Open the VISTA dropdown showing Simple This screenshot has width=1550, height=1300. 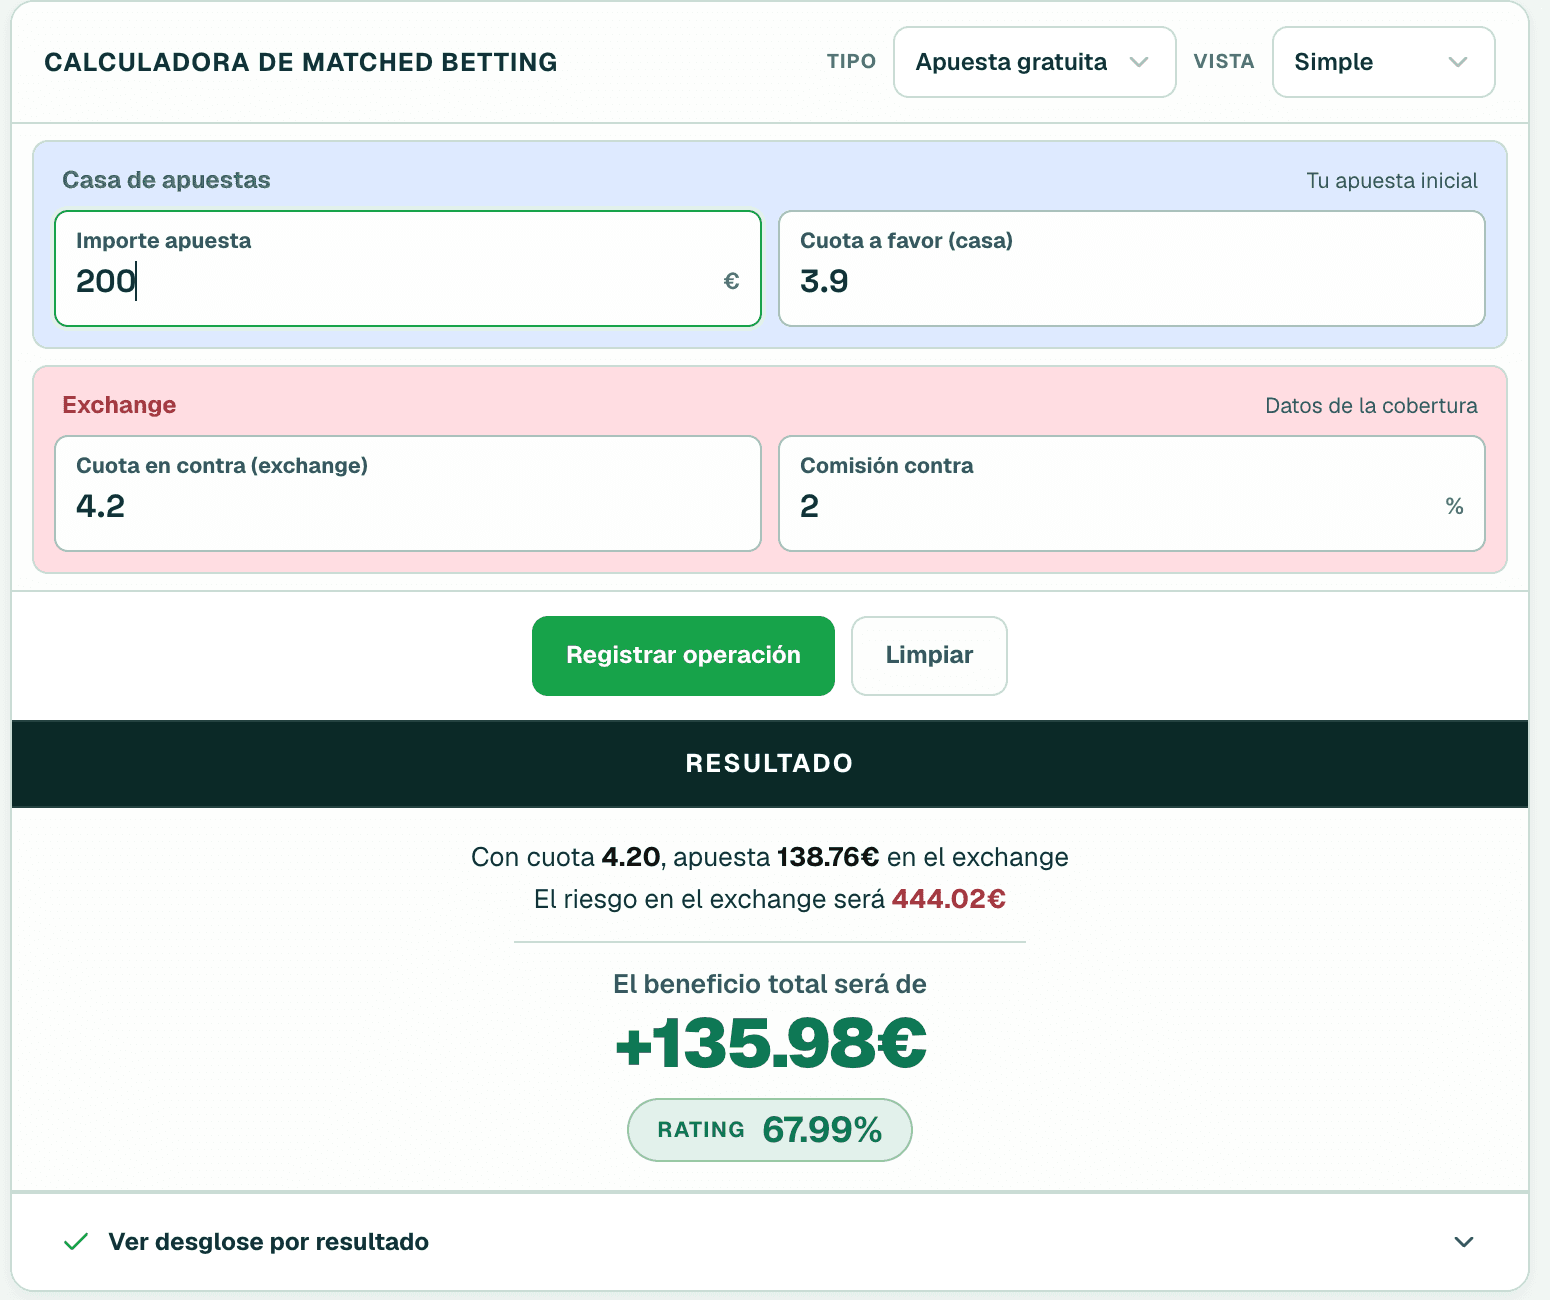(1383, 62)
